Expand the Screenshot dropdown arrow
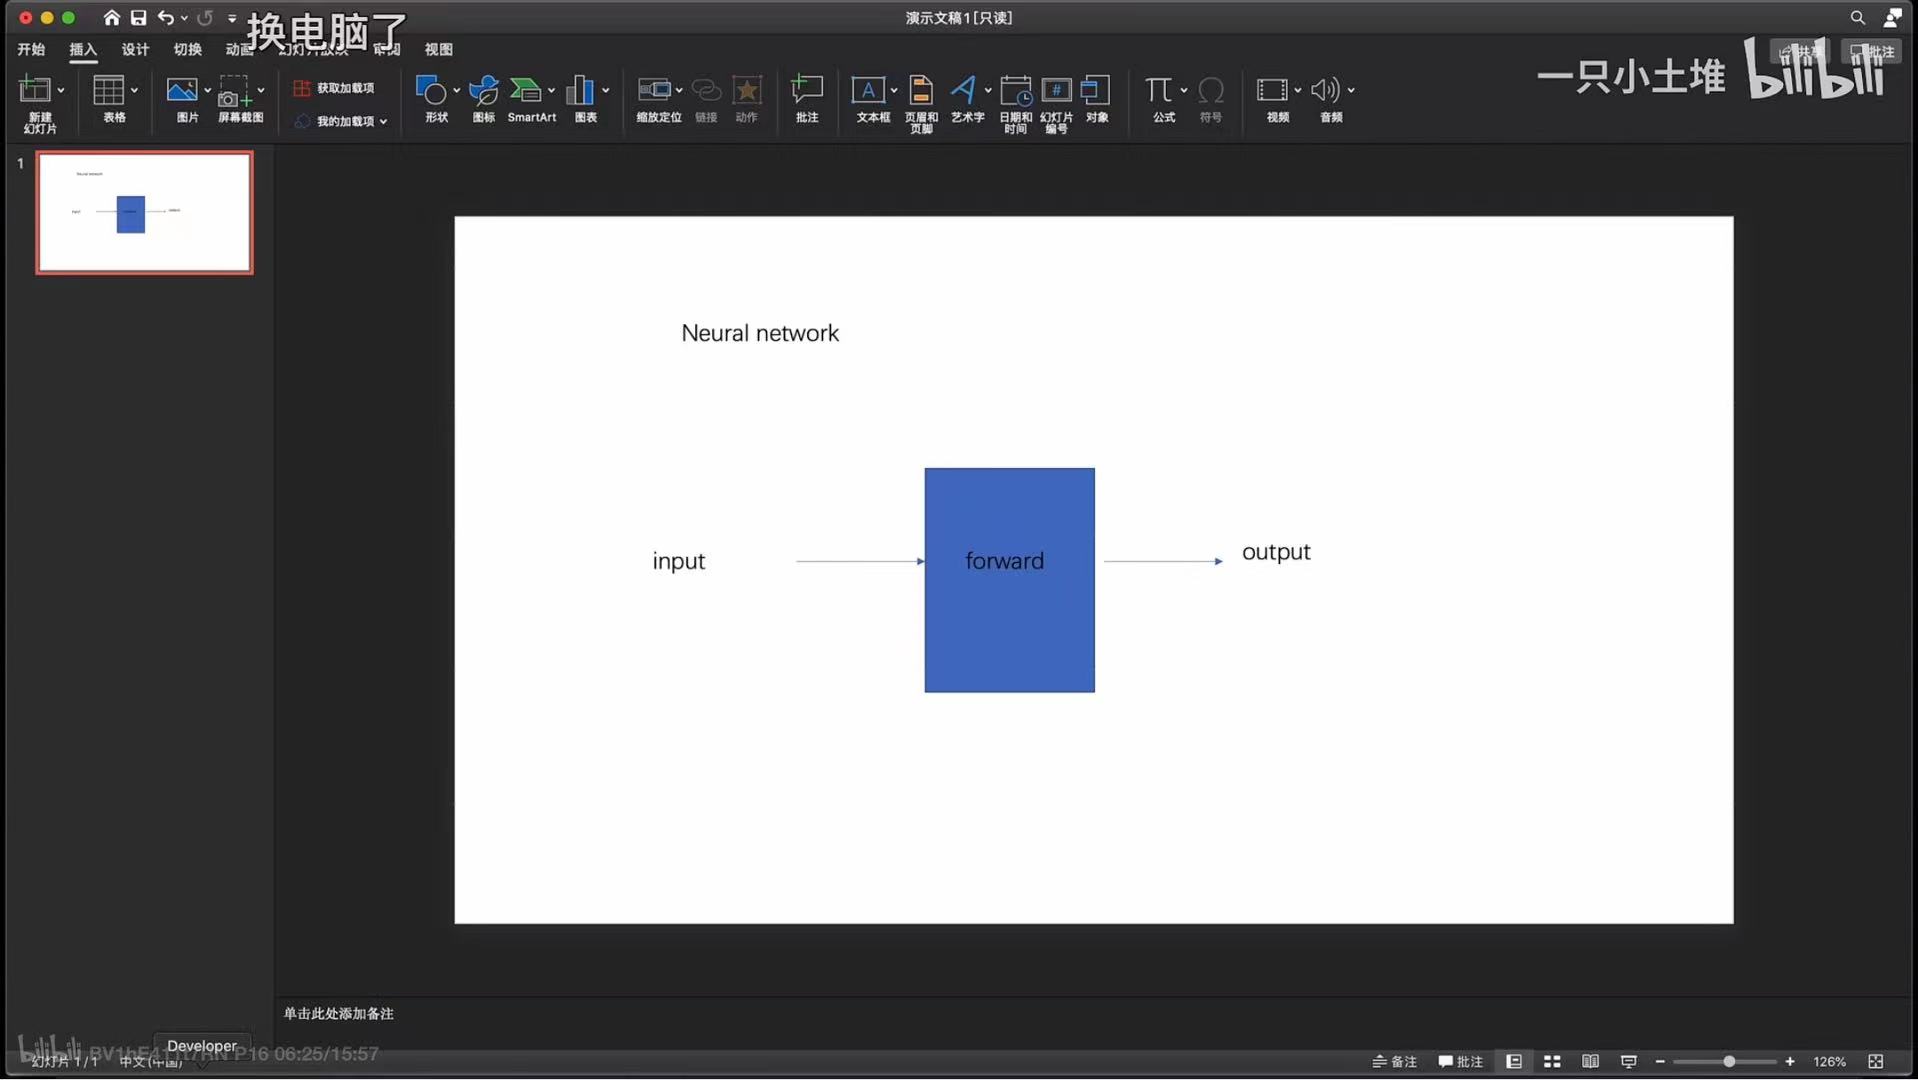 click(261, 91)
